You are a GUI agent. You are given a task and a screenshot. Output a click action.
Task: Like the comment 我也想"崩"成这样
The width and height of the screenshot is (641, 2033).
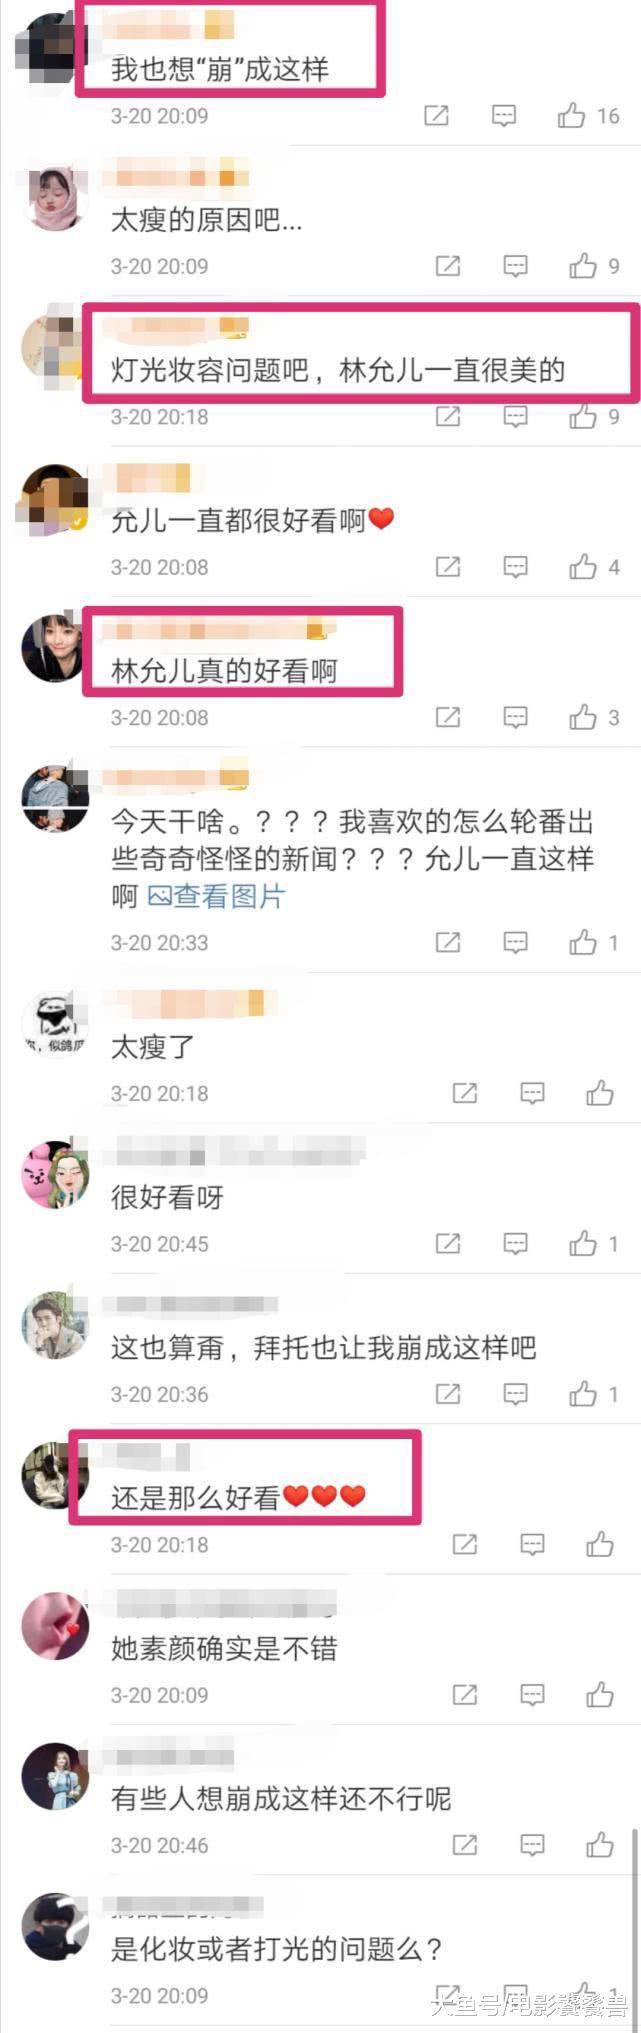[572, 116]
